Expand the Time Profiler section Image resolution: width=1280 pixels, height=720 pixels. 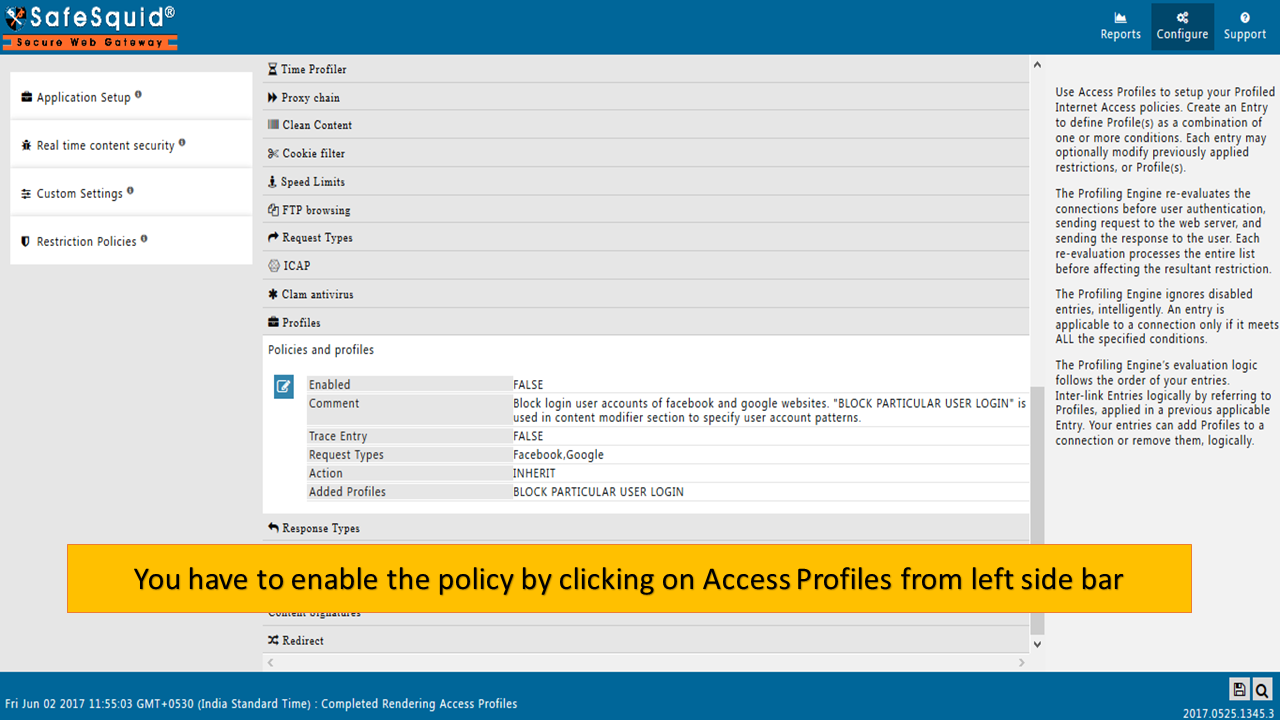[645, 69]
